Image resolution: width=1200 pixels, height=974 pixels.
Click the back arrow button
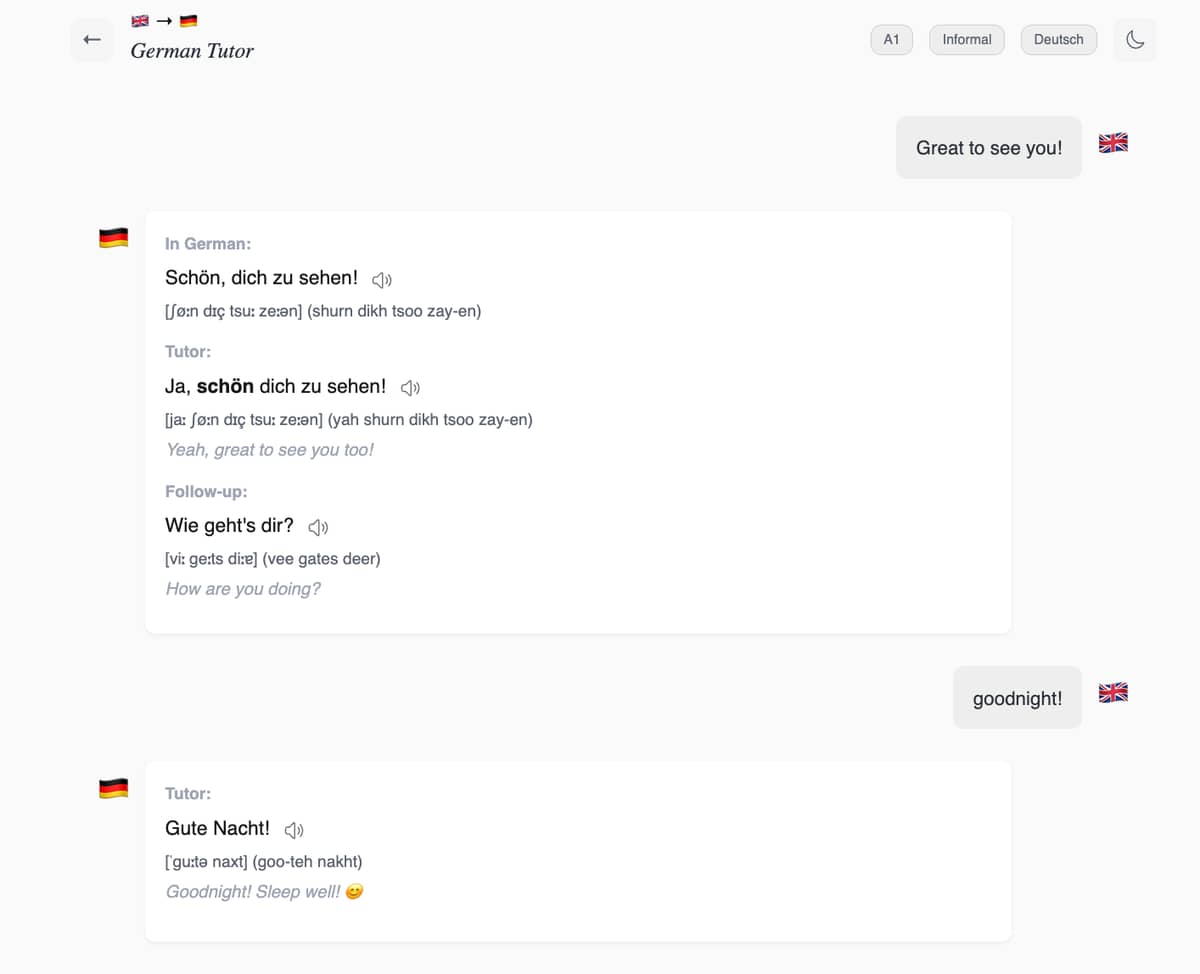92,40
